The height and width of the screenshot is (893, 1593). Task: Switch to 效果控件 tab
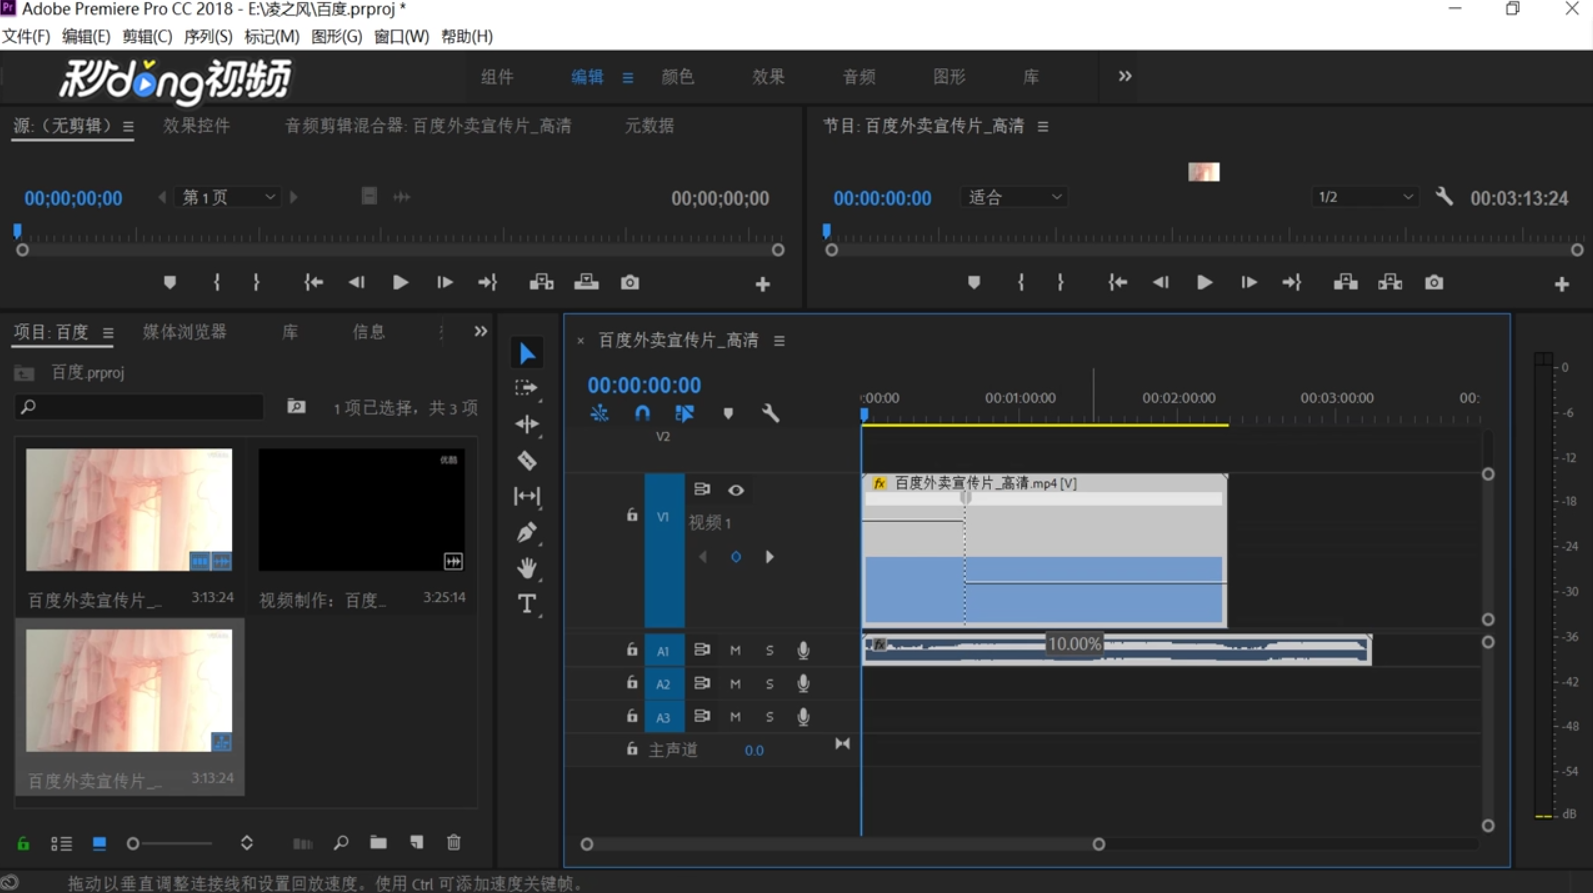click(197, 126)
